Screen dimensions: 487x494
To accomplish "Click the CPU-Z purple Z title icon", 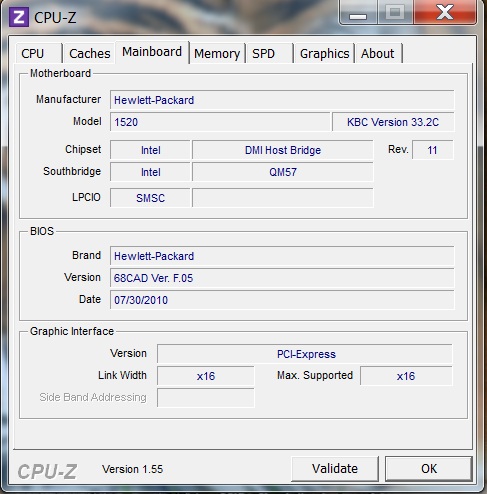I will tap(19, 17).
